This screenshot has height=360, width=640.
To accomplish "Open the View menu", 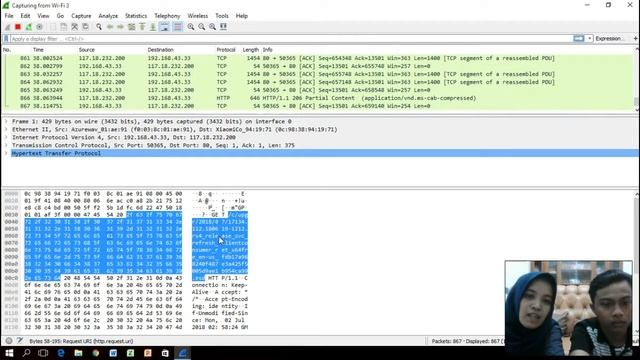I will coord(43,16).
